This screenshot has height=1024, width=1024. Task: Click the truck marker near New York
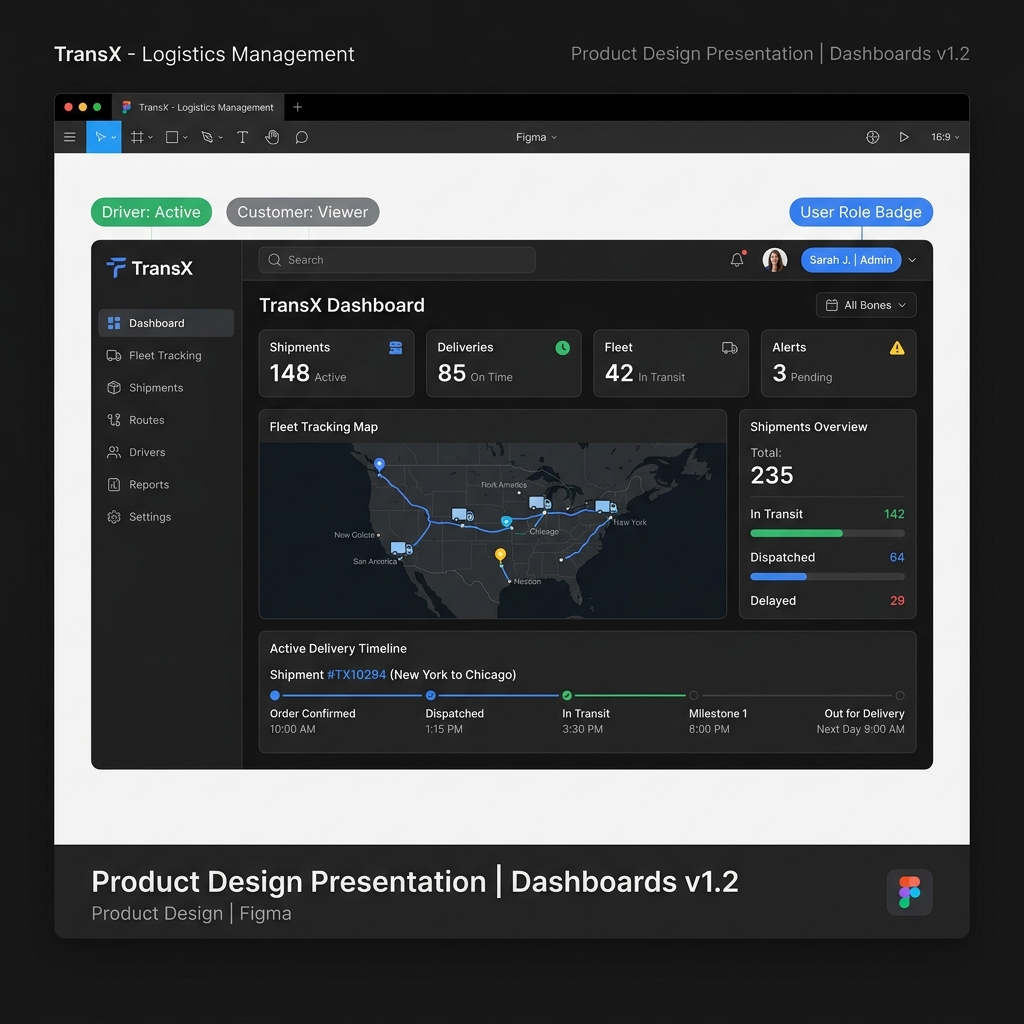[x=605, y=507]
